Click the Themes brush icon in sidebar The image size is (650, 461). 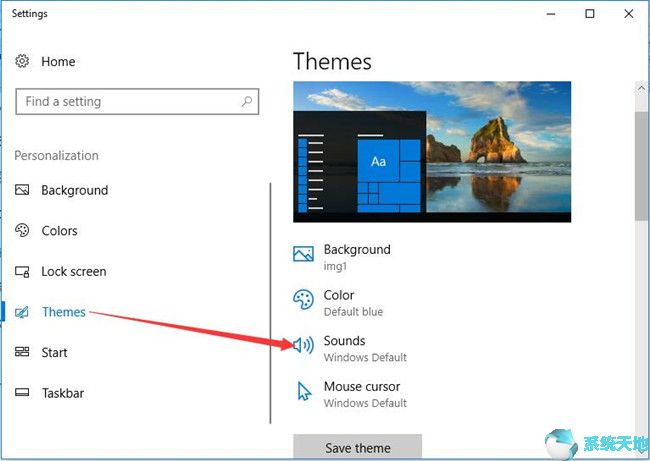click(22, 312)
